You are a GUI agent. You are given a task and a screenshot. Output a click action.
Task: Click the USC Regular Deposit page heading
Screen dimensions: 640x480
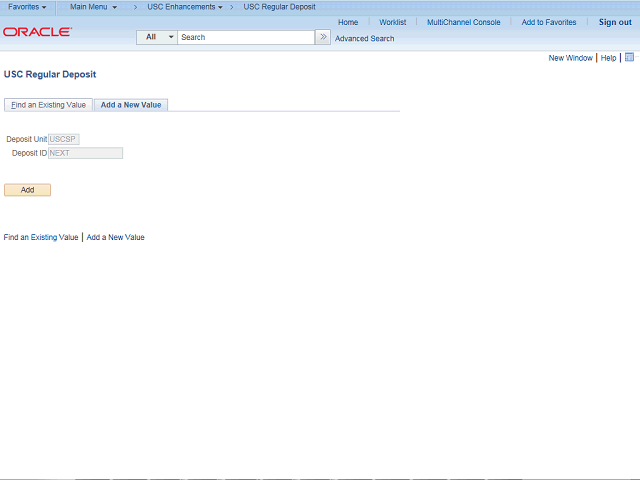50,74
